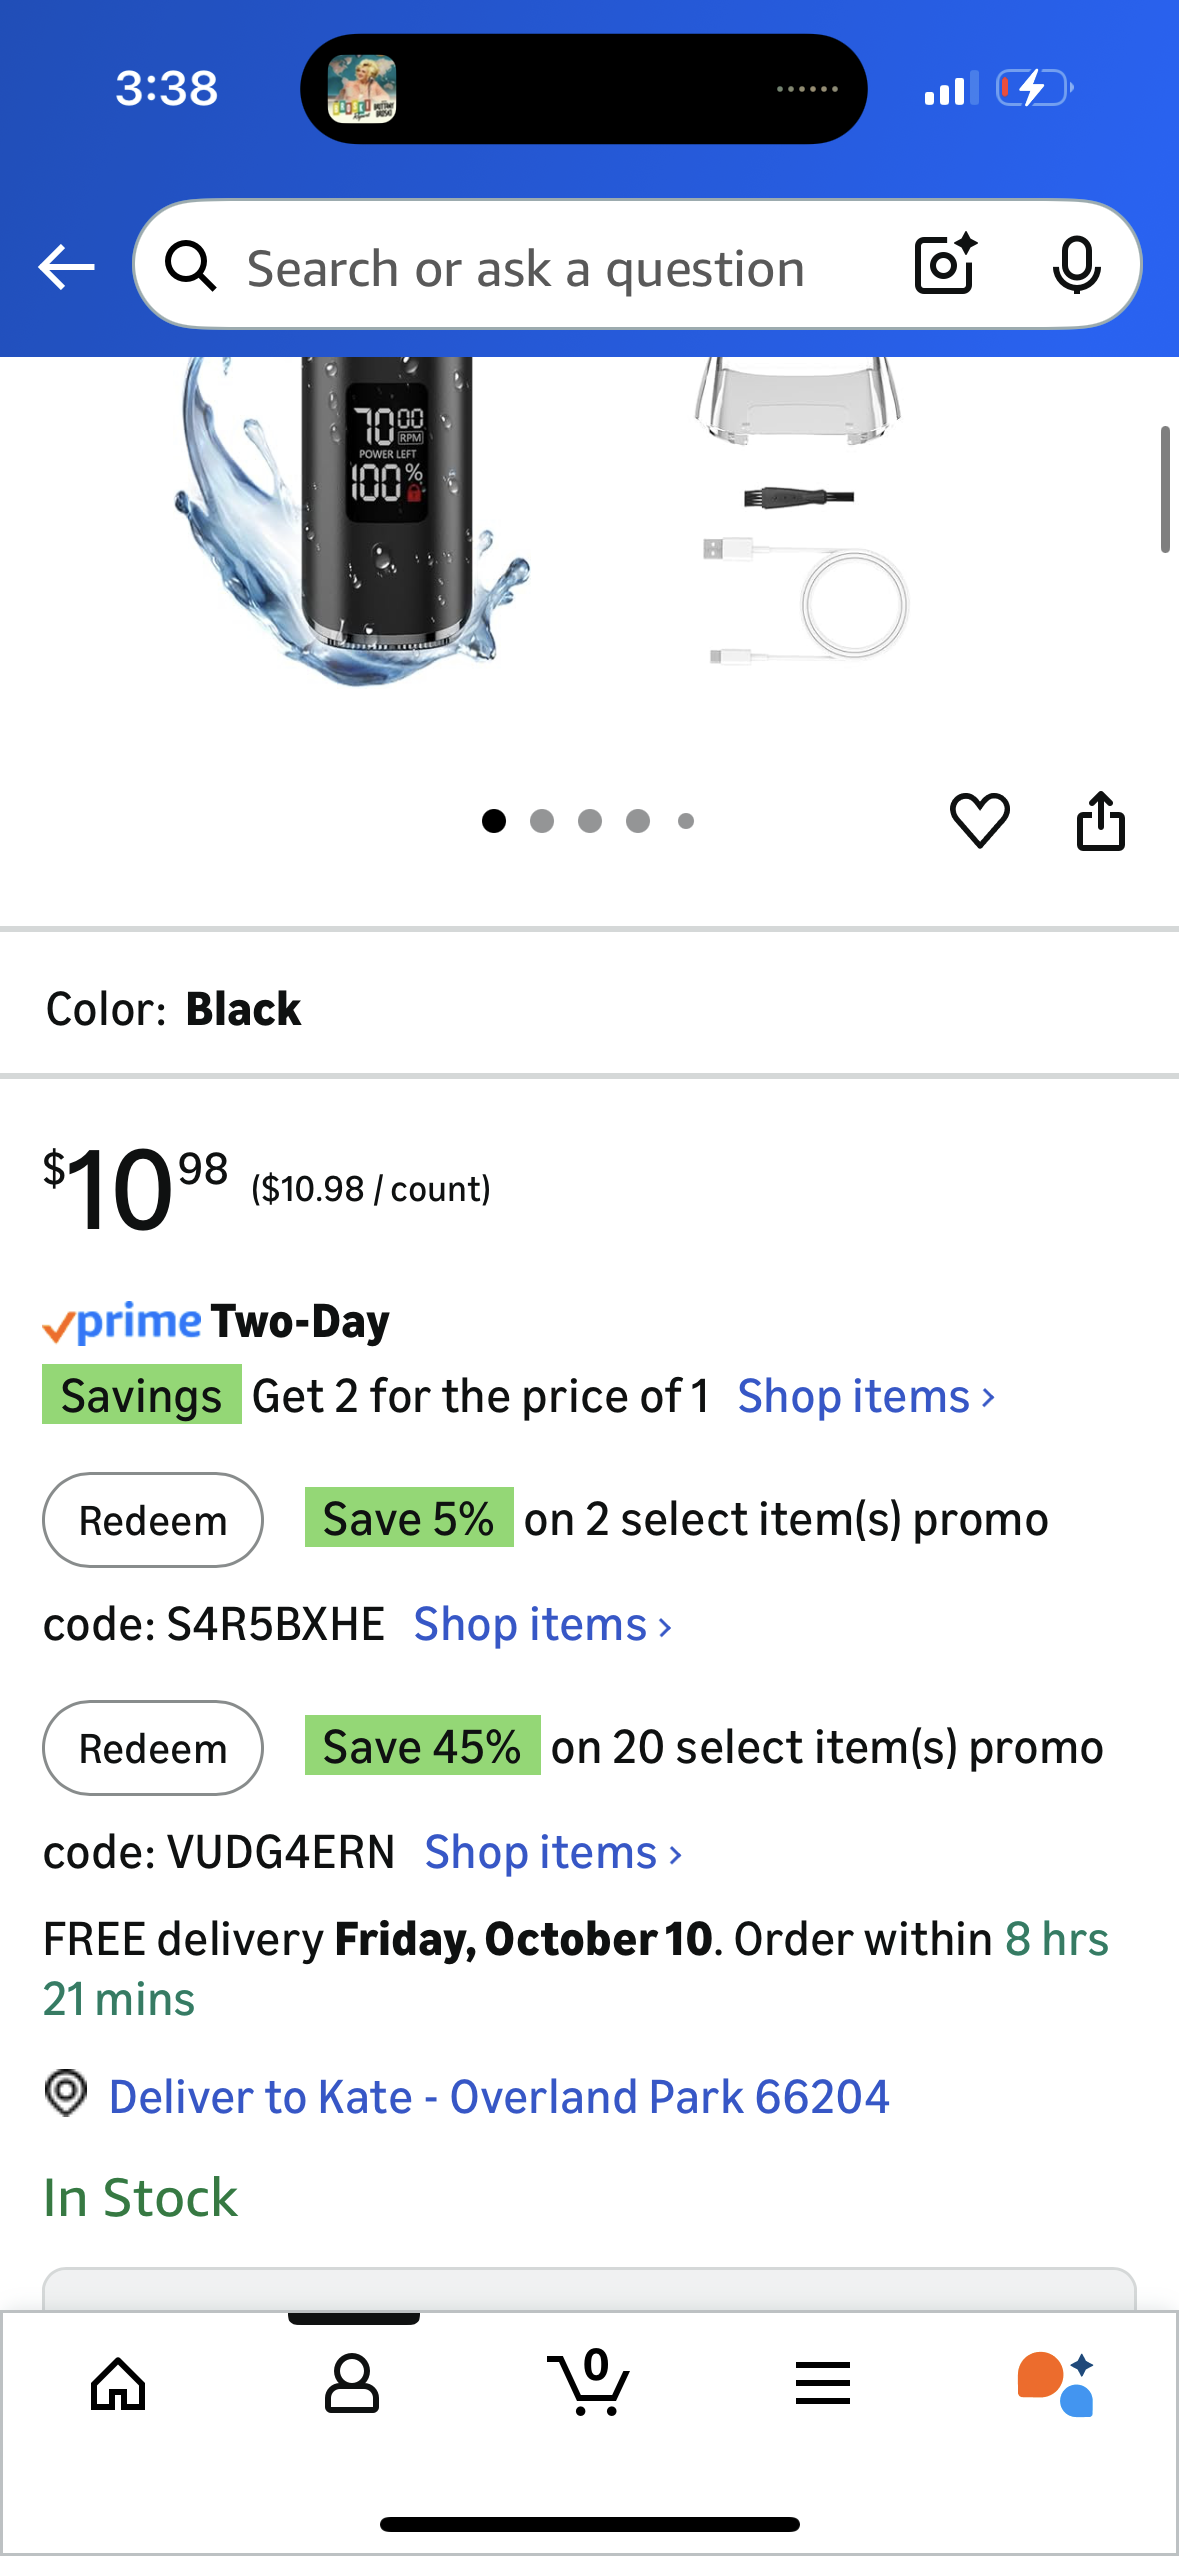Screen dimensions: 1179x2556
Task: Tap the location pin icon
Action: (x=66, y=2093)
